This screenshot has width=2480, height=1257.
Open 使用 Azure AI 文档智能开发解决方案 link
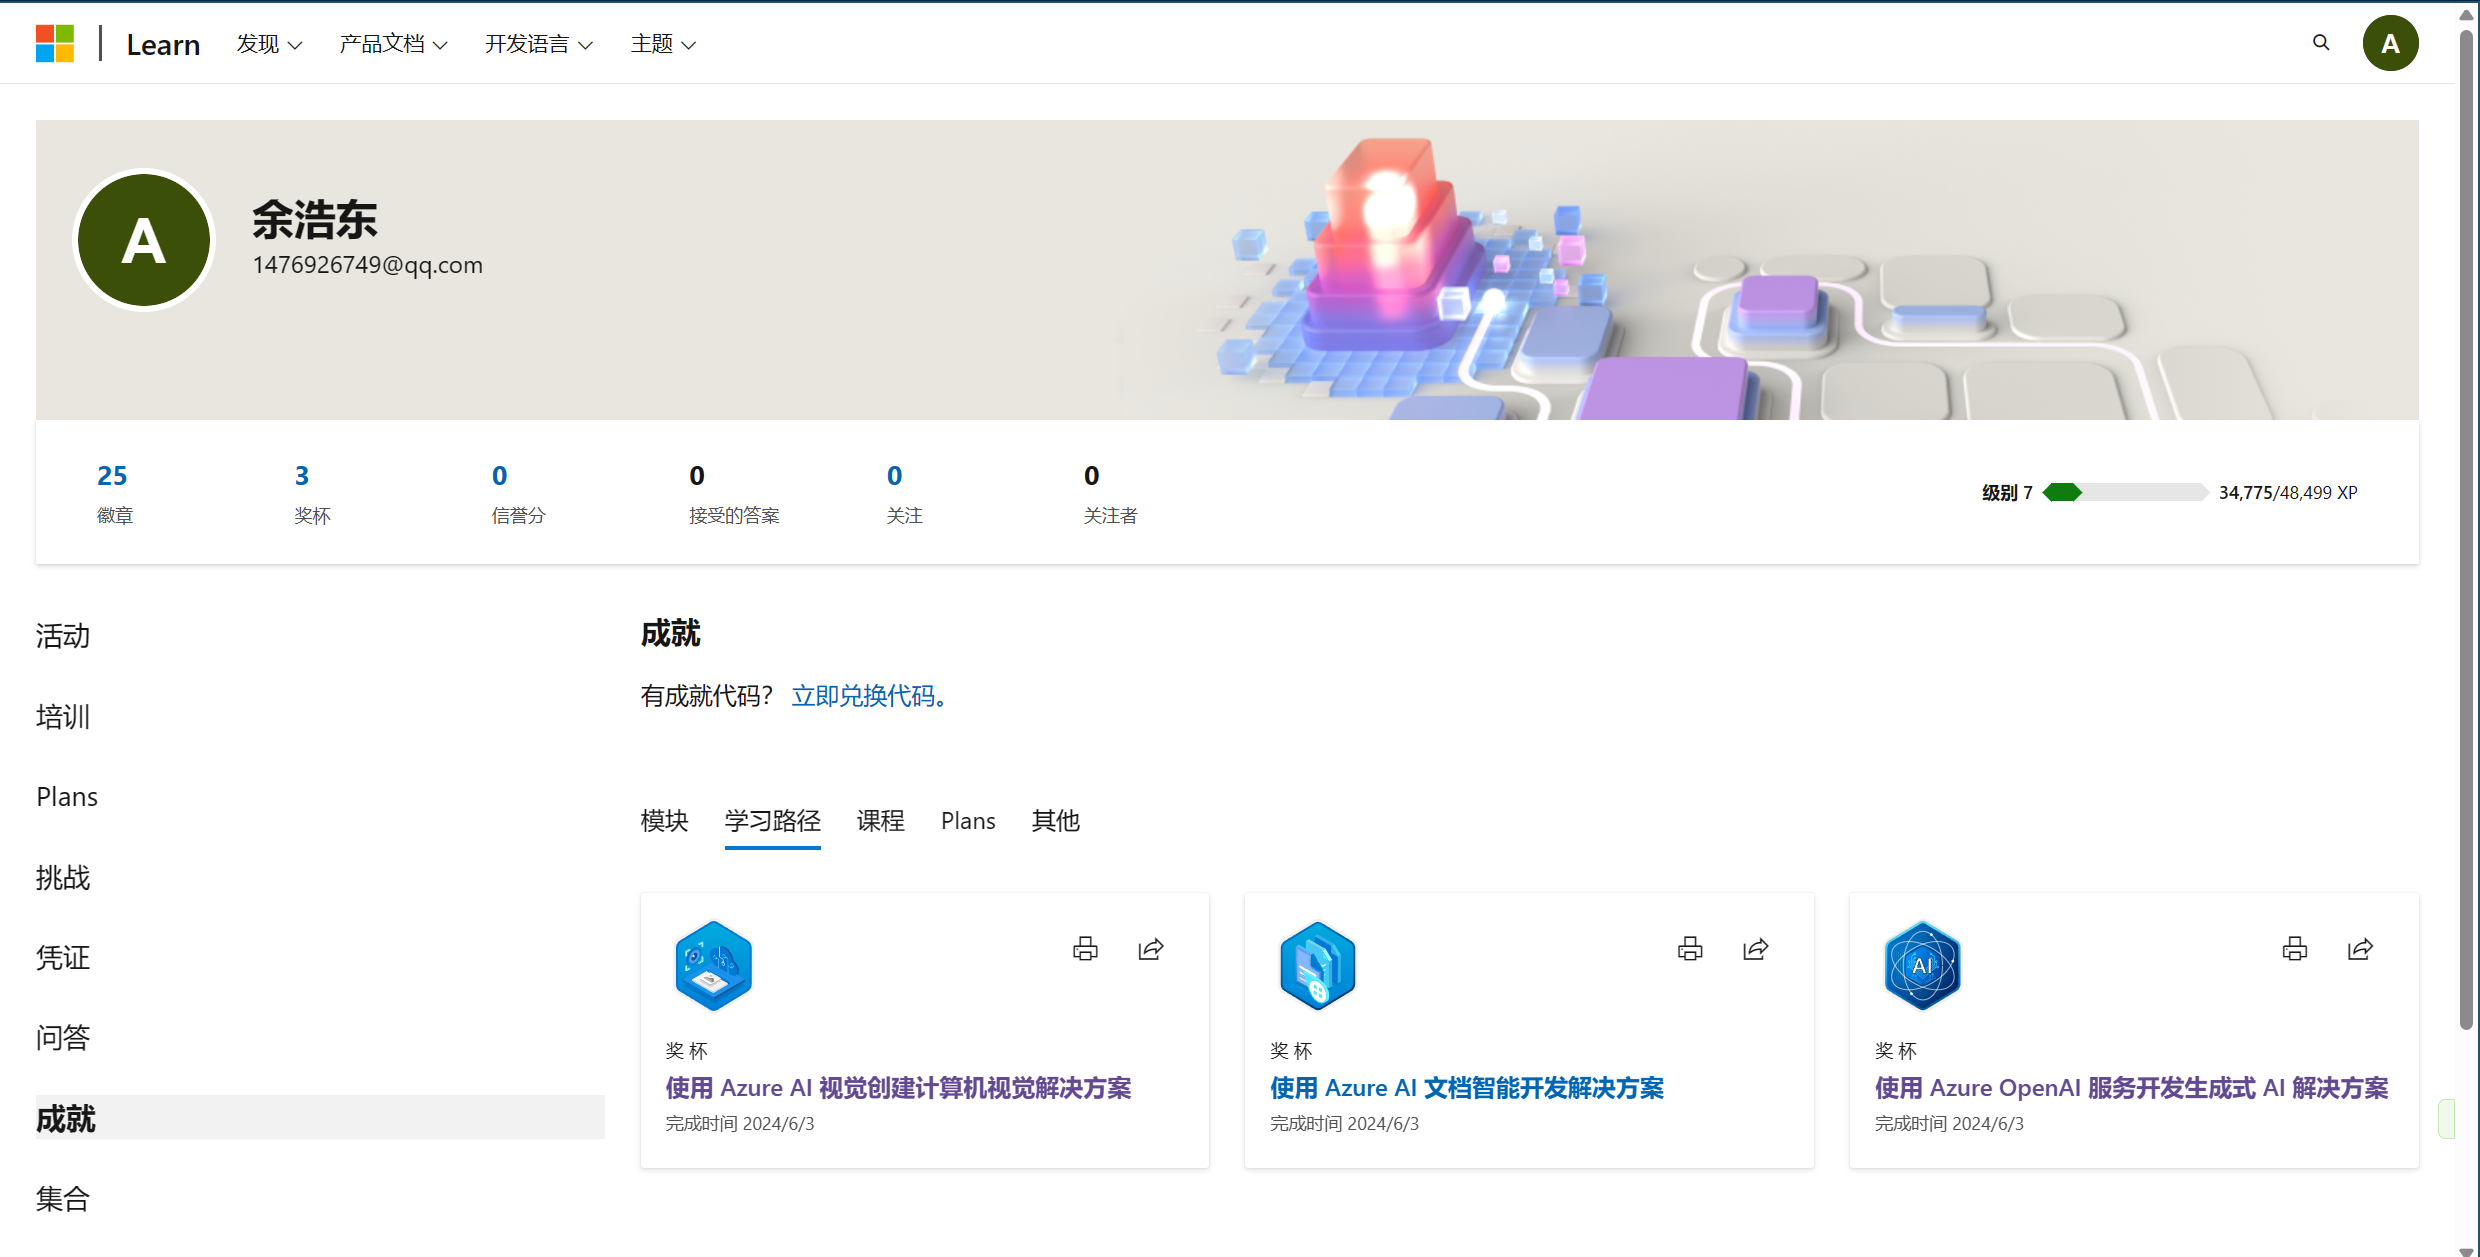click(1467, 1088)
